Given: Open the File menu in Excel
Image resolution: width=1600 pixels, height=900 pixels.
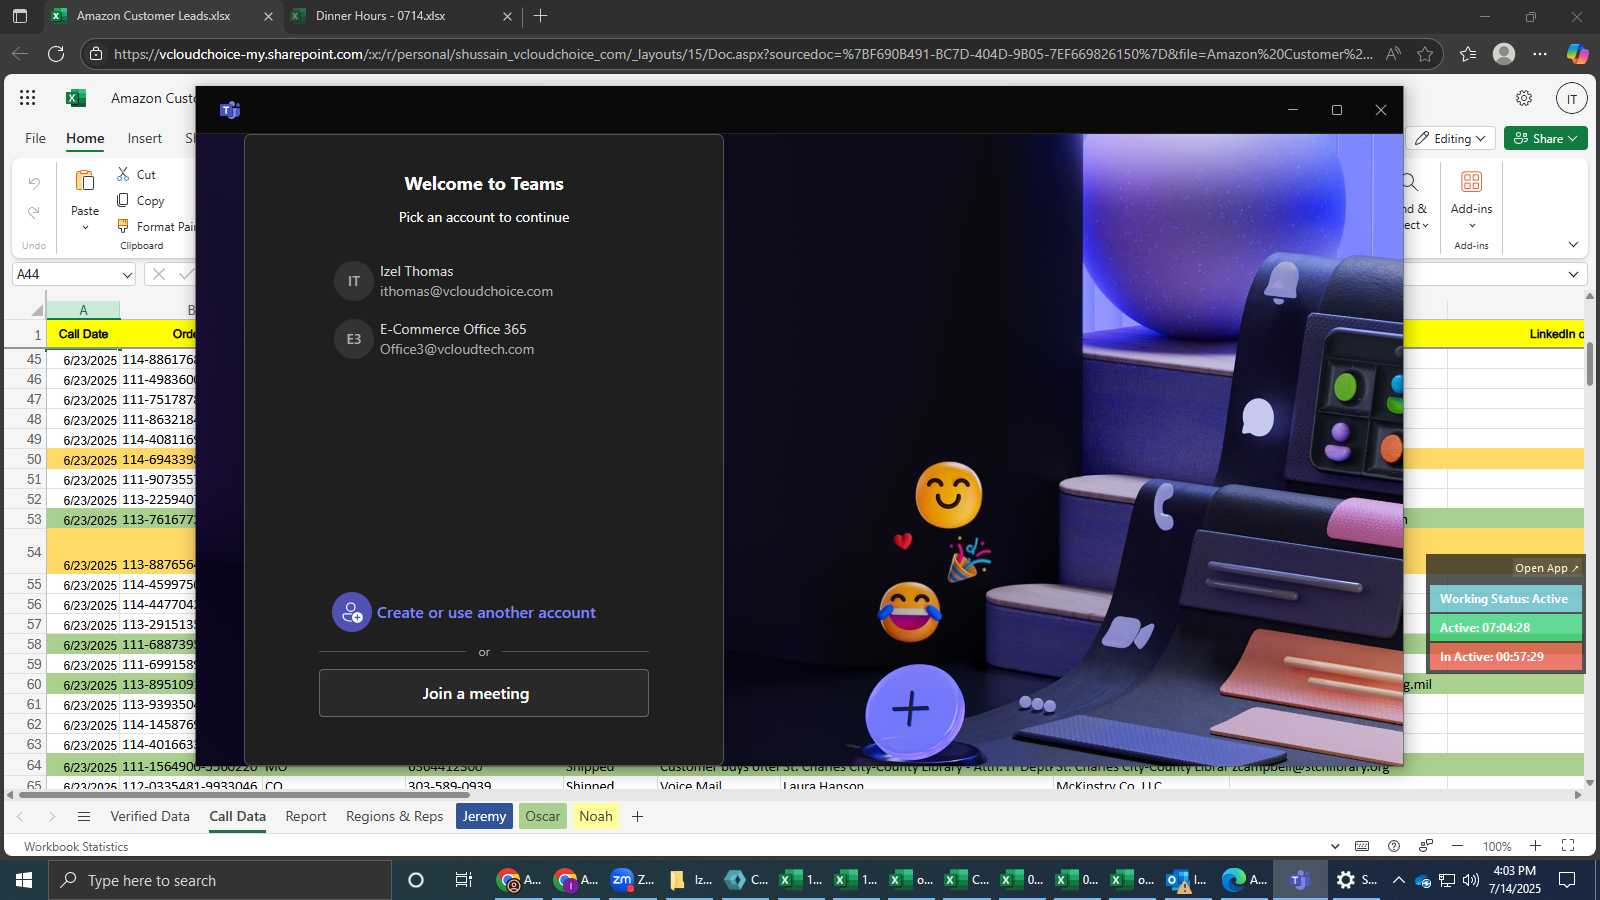Looking at the screenshot, I should tap(35, 138).
